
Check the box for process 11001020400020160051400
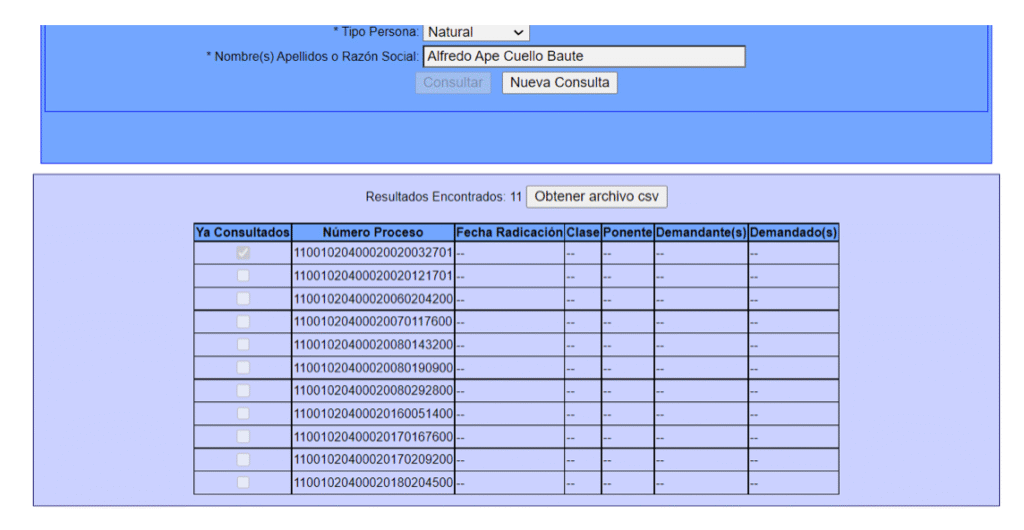(x=243, y=414)
